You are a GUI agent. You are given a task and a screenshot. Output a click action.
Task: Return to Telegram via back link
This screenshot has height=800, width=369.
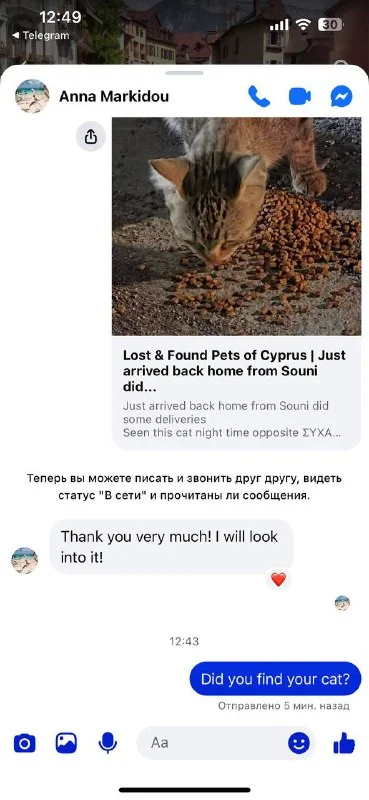click(x=40, y=35)
